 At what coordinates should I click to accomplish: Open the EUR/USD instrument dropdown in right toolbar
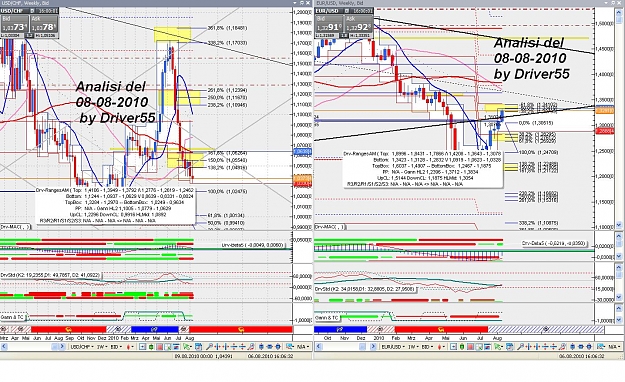tap(393, 347)
